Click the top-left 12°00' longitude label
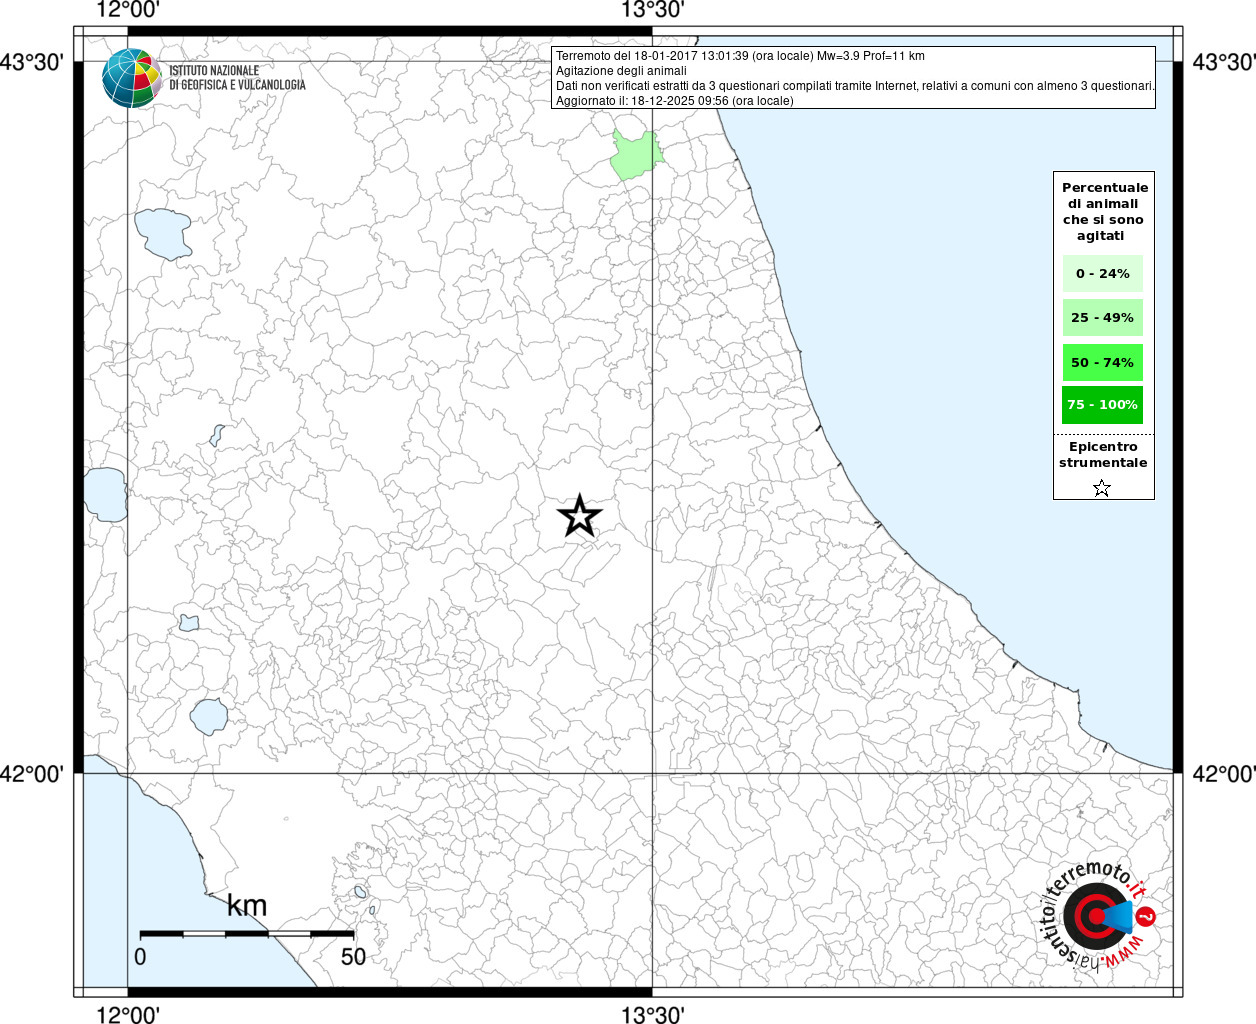The height and width of the screenshot is (1024, 1256). (128, 10)
